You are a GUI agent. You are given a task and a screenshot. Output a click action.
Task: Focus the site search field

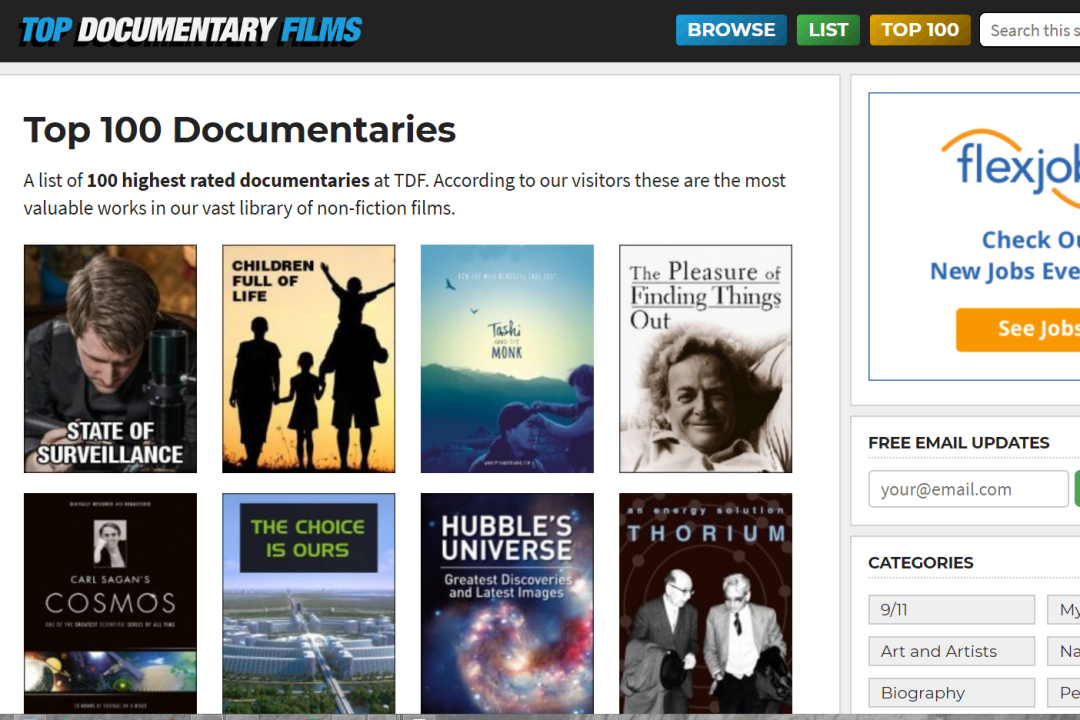[1030, 30]
